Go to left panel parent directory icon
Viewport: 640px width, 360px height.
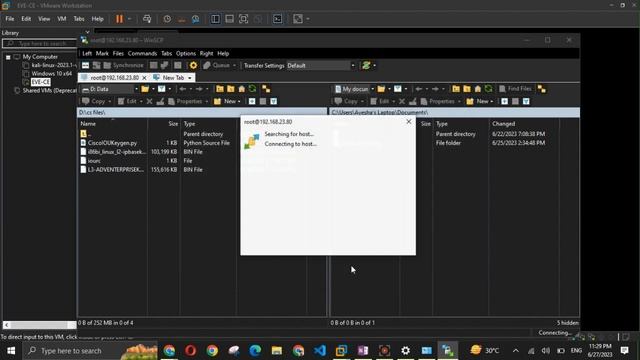click(x=220, y=89)
